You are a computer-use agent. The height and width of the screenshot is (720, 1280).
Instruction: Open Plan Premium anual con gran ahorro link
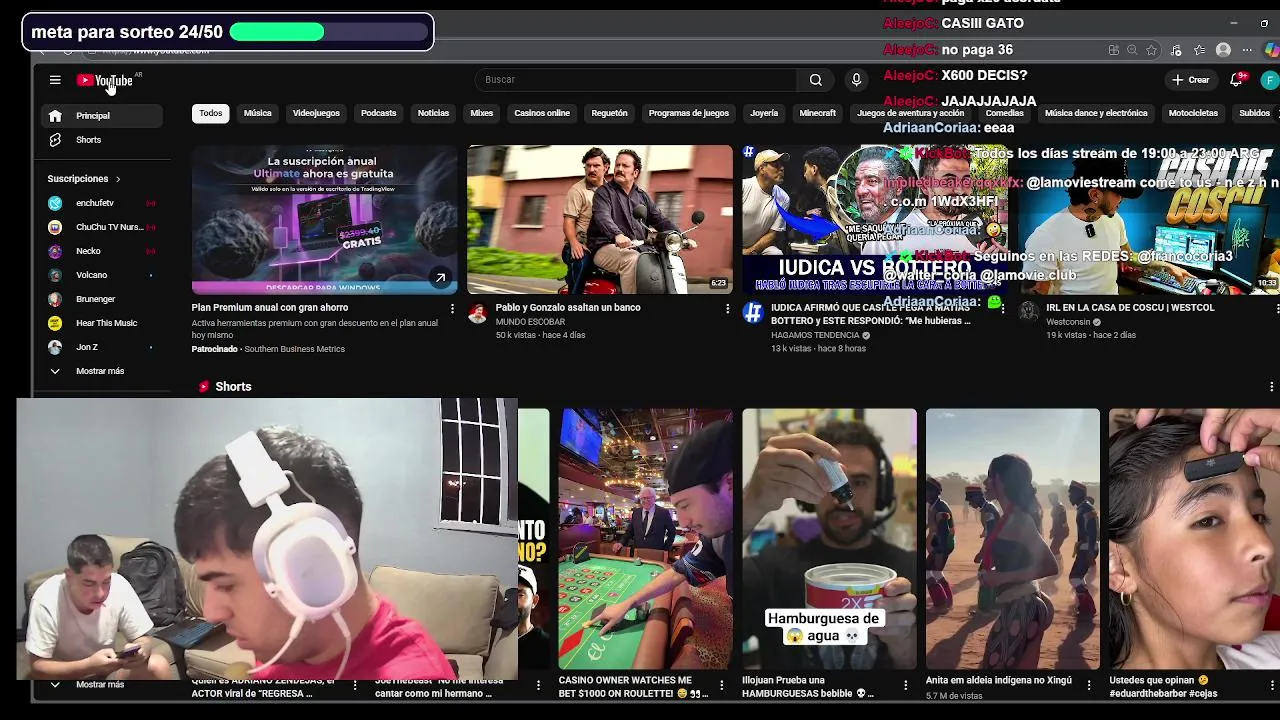pyautogui.click(x=270, y=308)
